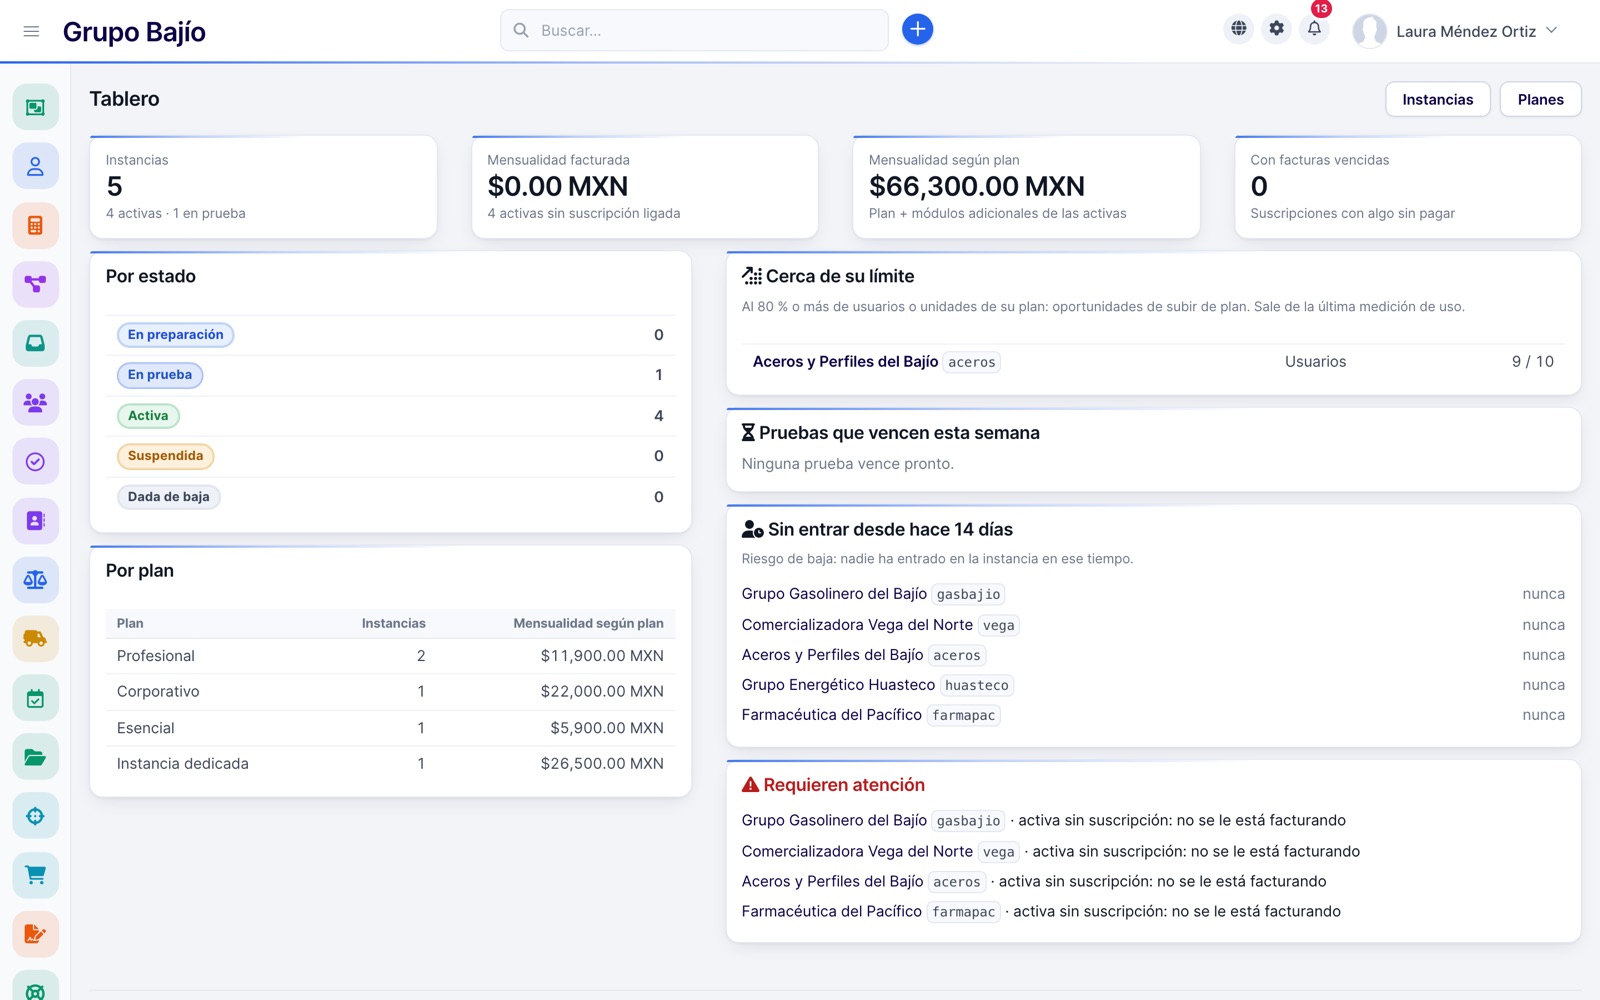Select the Dada de baja status badge
Screen dimensions: 1600x1000
click(168, 497)
